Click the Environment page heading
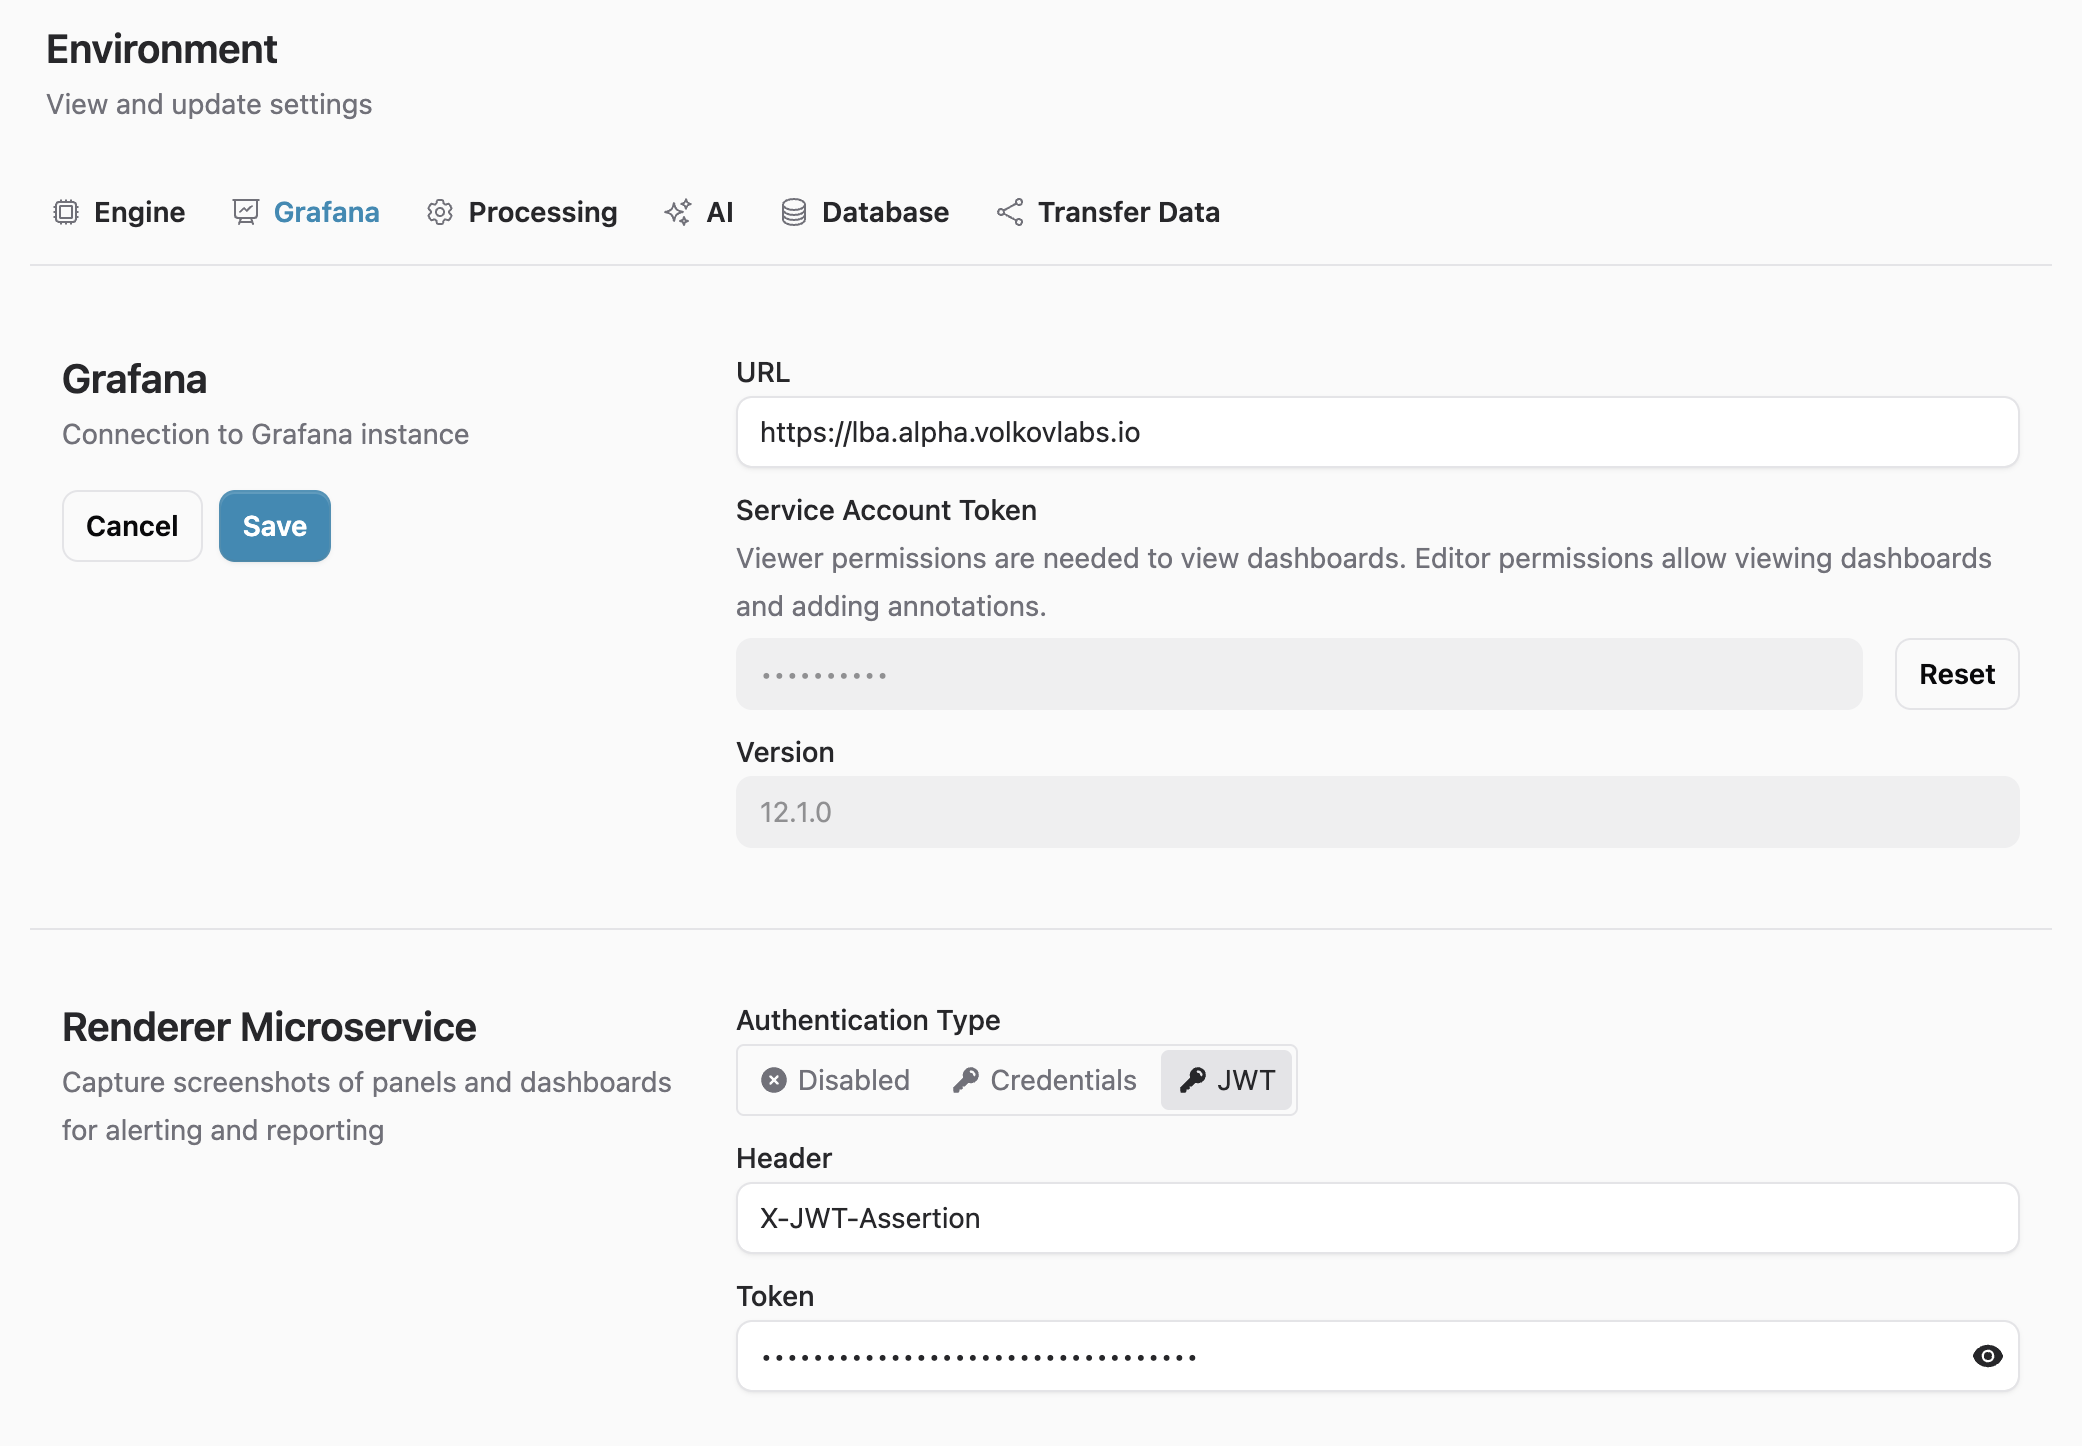This screenshot has height=1446, width=2082. (162, 49)
